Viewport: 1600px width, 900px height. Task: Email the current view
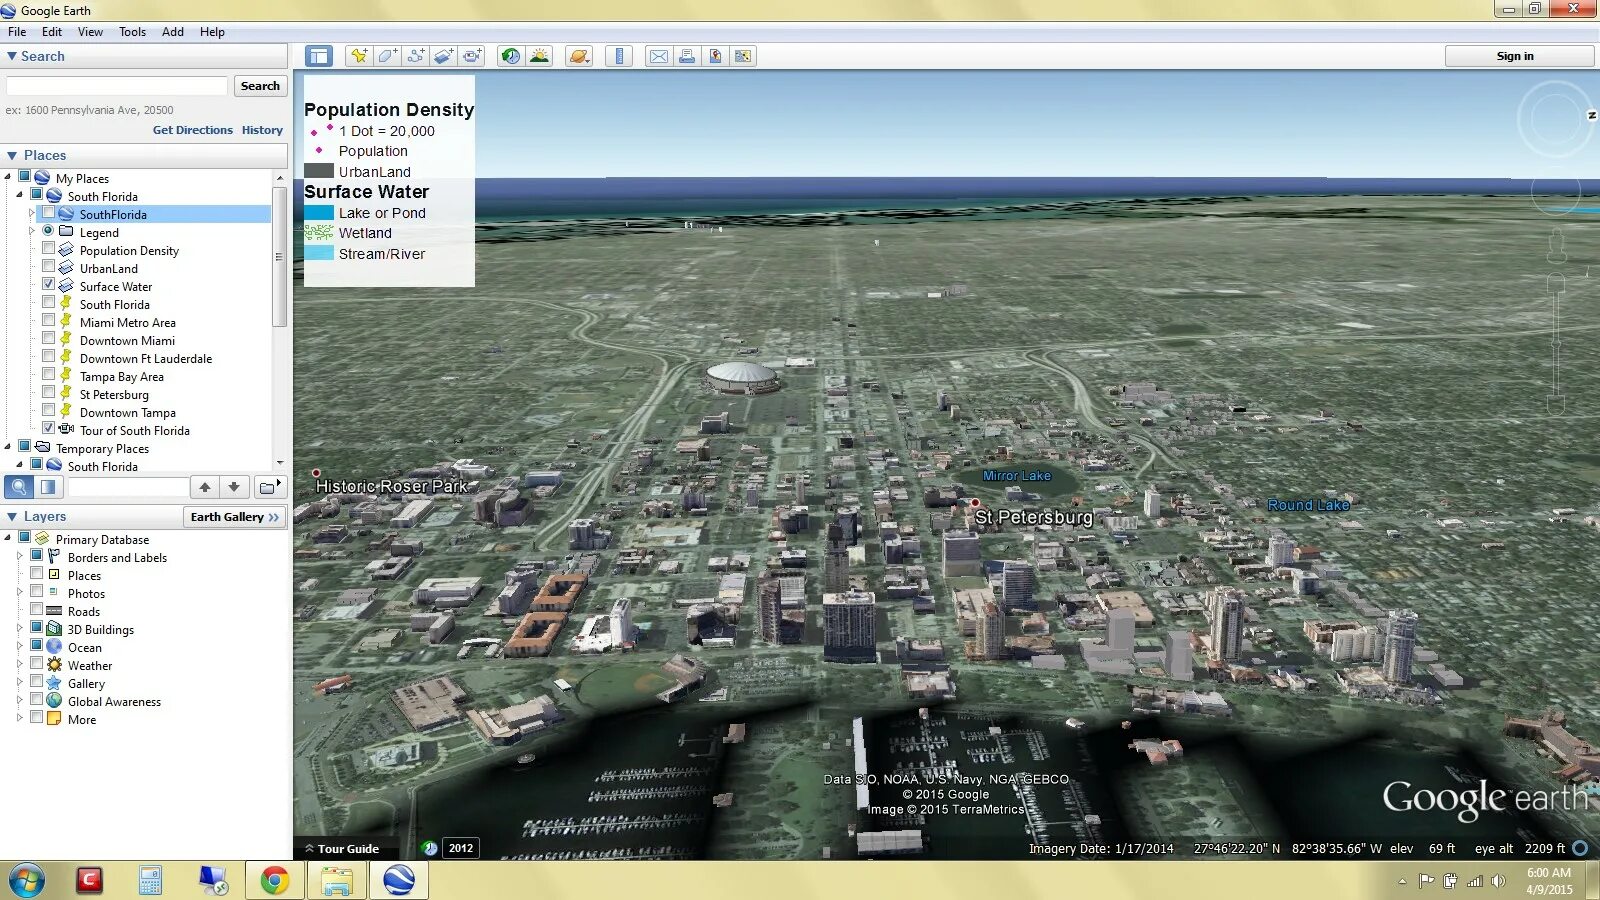(659, 56)
